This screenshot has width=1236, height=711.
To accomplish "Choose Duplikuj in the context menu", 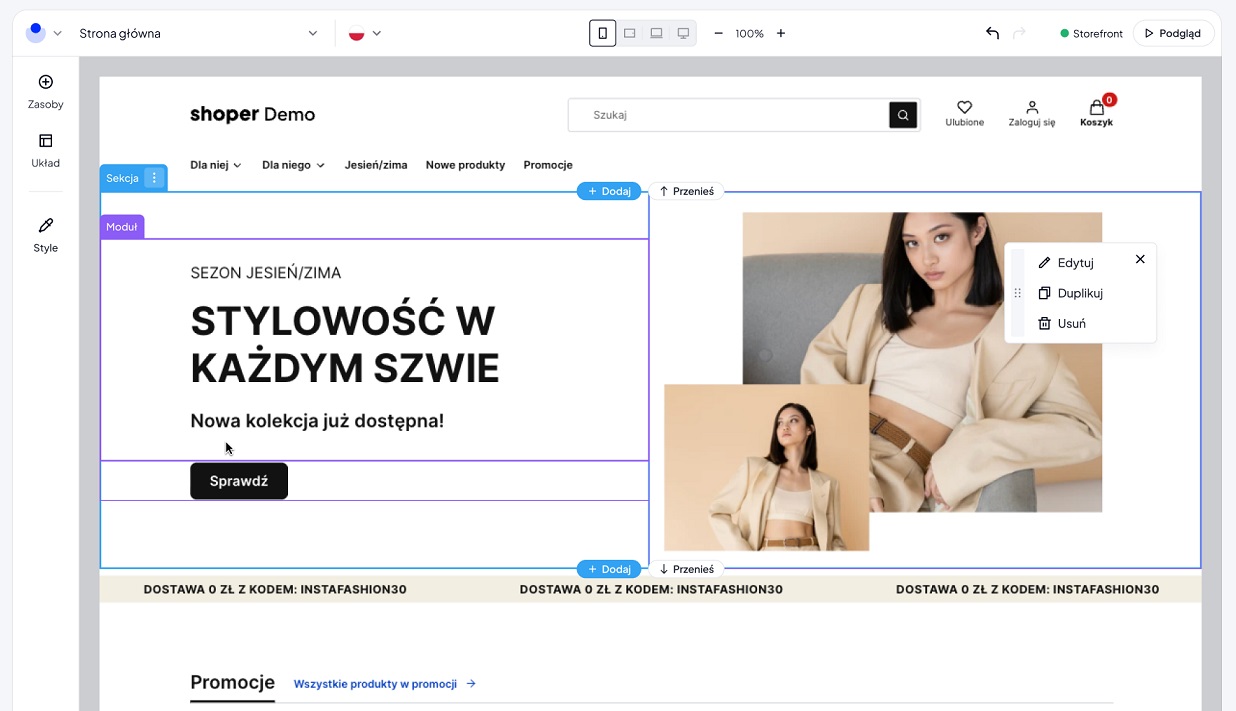I will tap(1070, 293).
